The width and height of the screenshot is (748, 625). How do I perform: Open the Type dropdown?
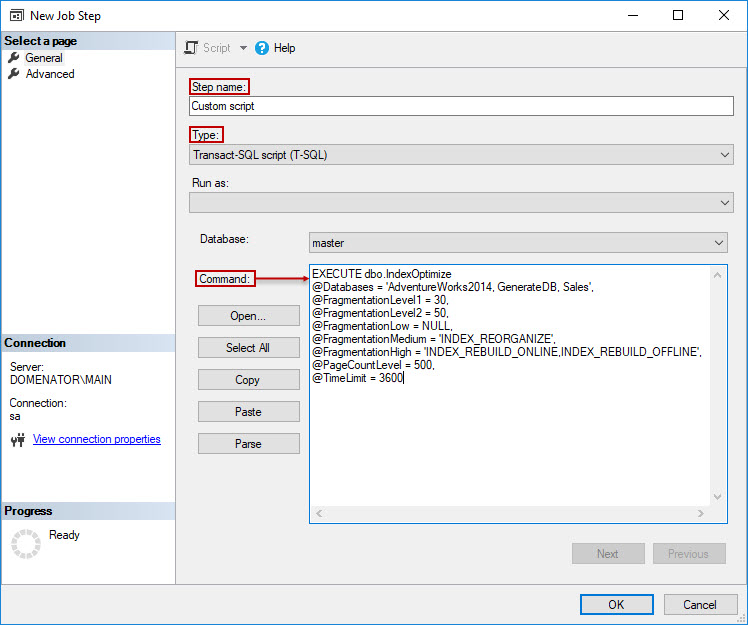(461, 155)
